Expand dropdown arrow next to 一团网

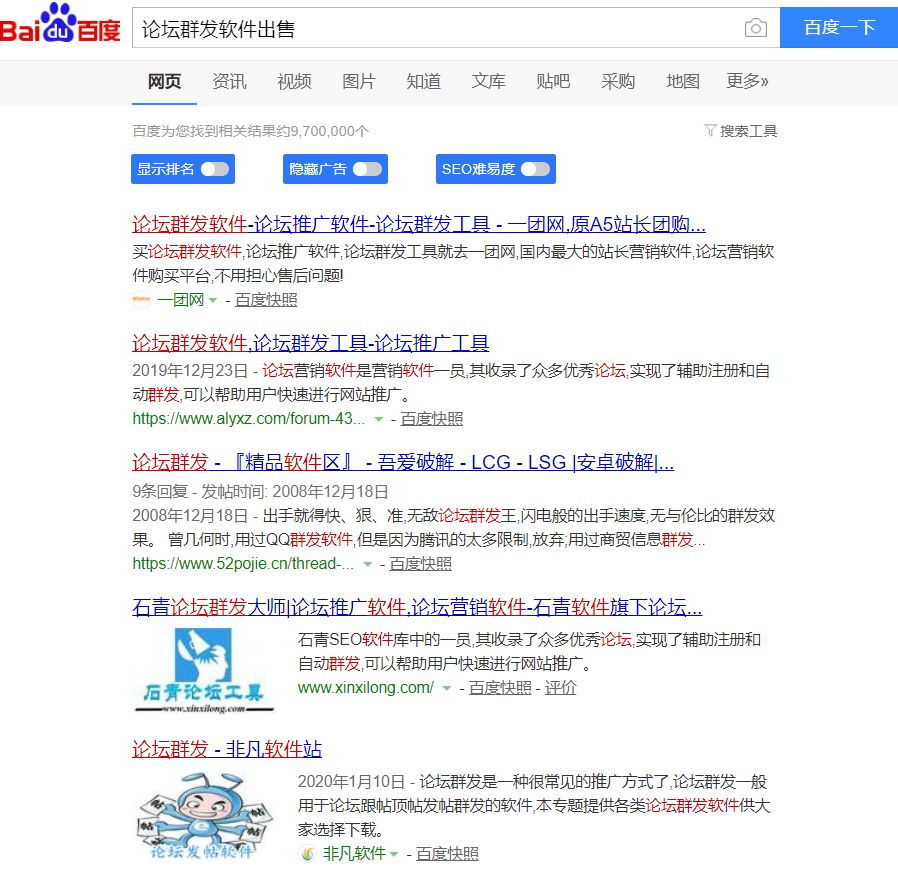pyautogui.click(x=213, y=300)
